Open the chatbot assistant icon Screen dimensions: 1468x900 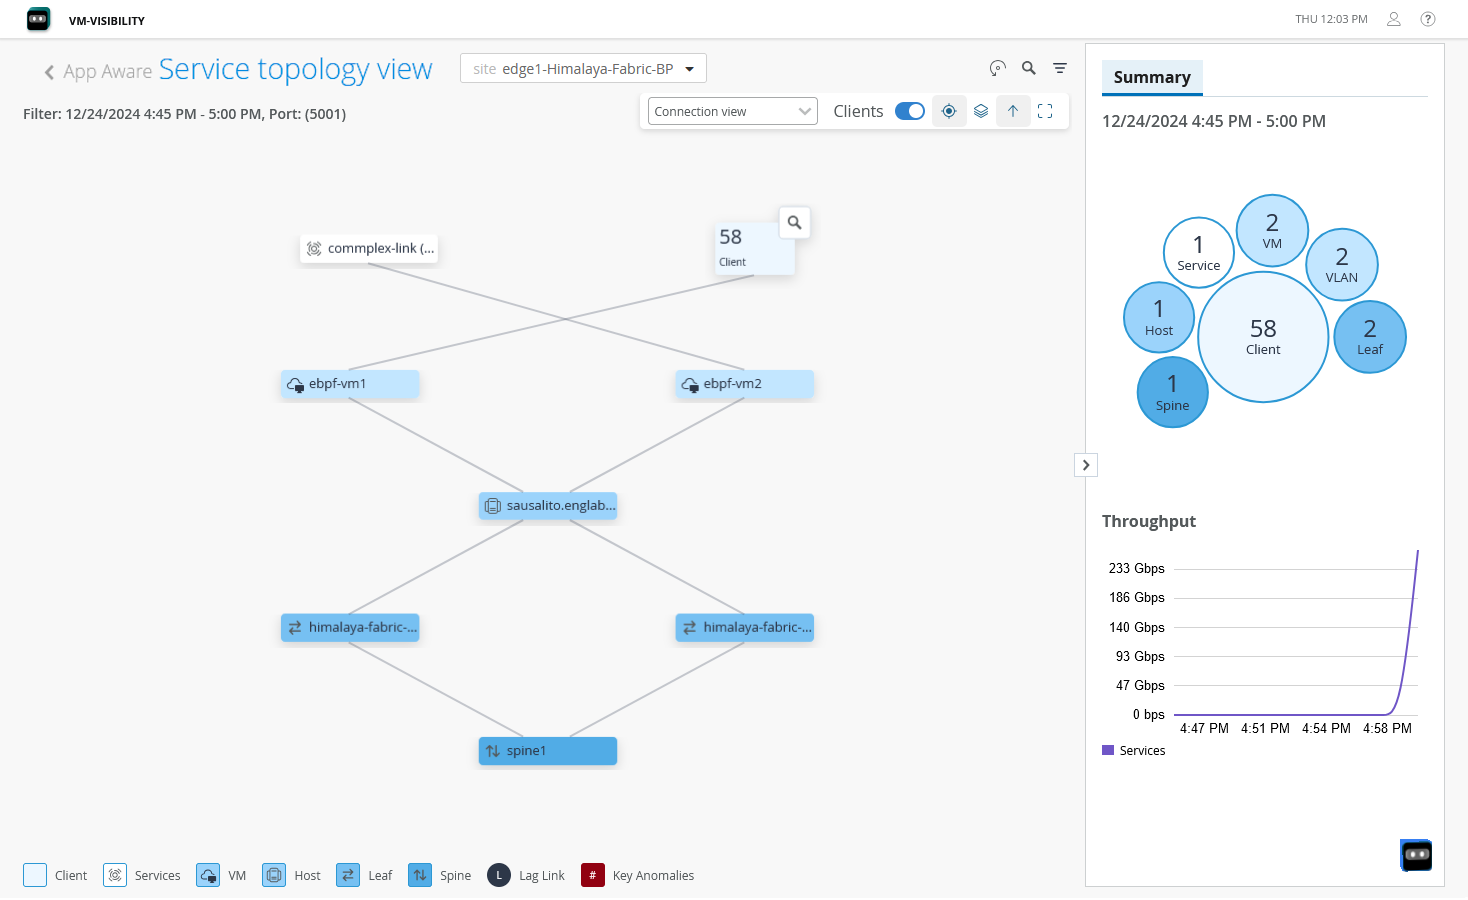(1416, 855)
